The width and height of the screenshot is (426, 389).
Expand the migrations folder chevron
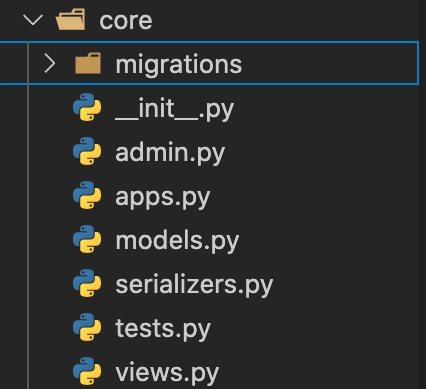tap(50, 64)
